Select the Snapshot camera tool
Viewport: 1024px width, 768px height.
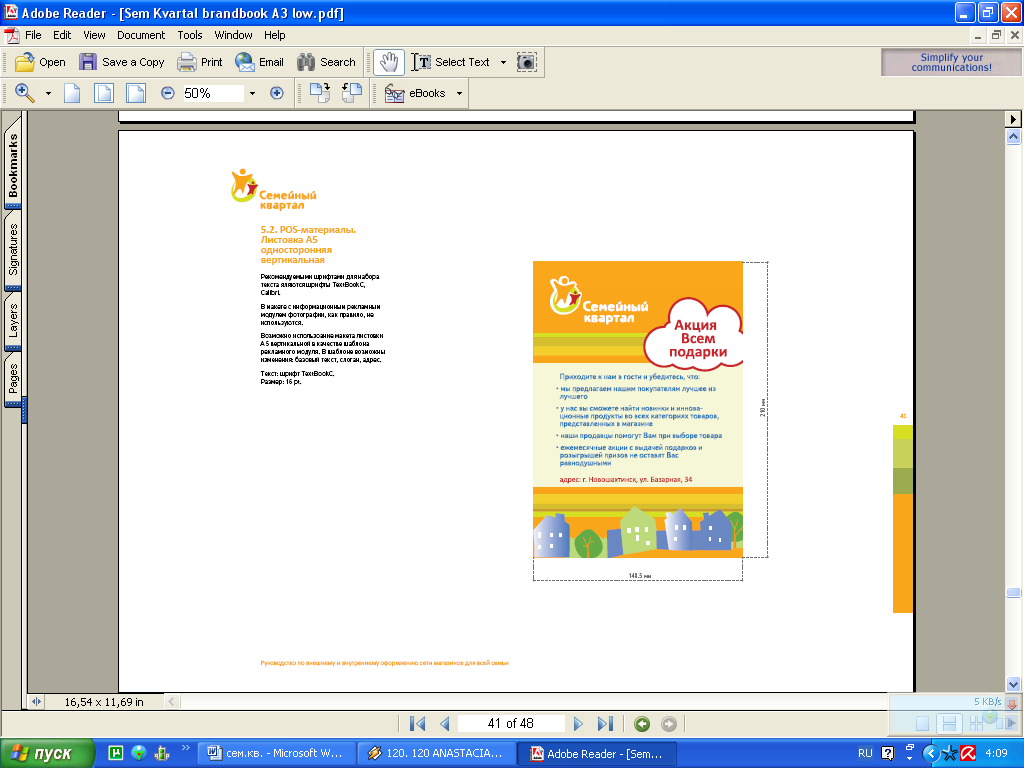[x=526, y=62]
